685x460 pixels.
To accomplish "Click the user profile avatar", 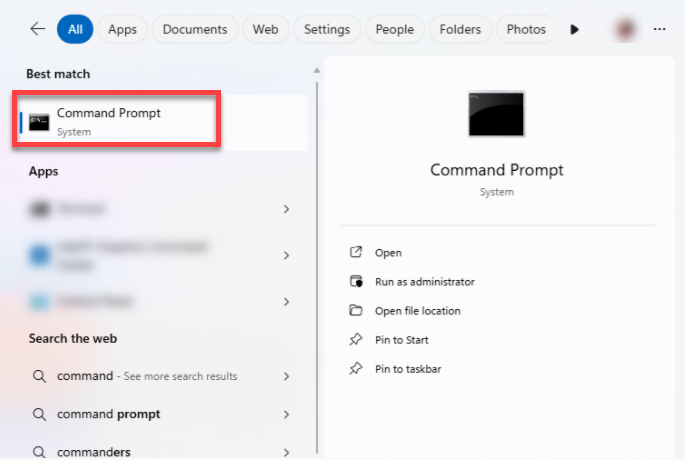I will coord(627,29).
